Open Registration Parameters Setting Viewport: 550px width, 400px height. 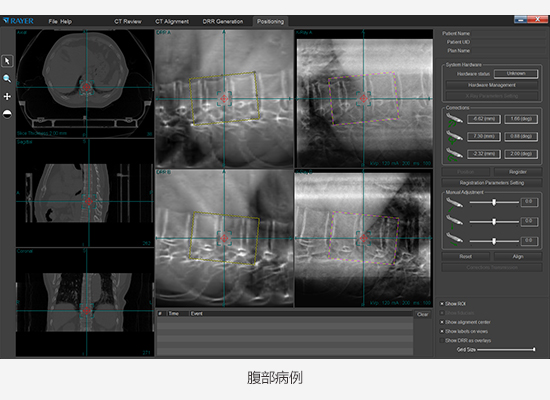491,183
